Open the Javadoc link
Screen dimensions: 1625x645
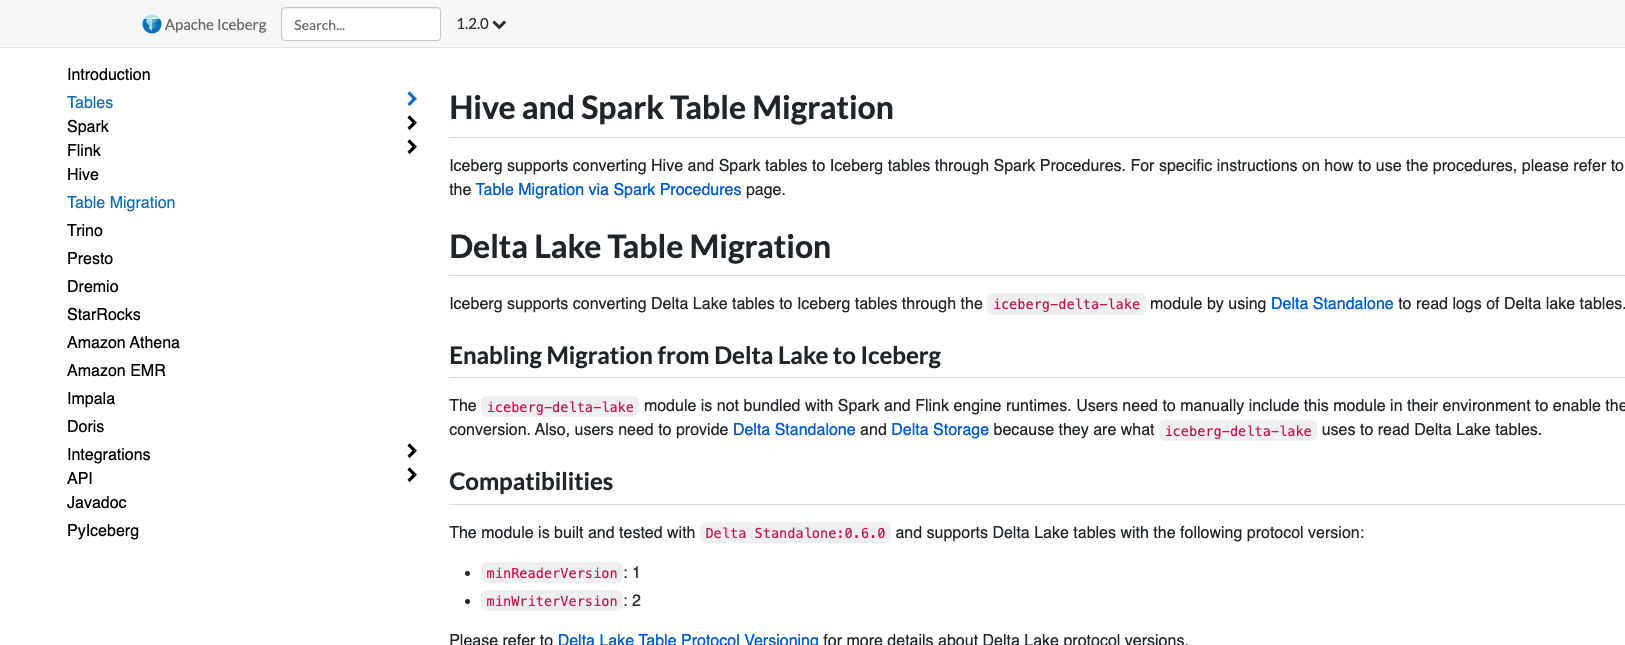[x=97, y=502]
